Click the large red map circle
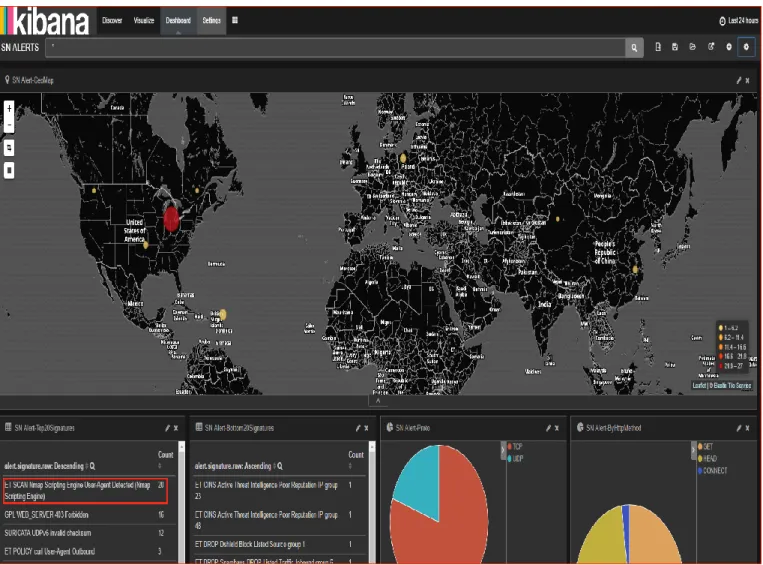763x565 pixels. [171, 219]
